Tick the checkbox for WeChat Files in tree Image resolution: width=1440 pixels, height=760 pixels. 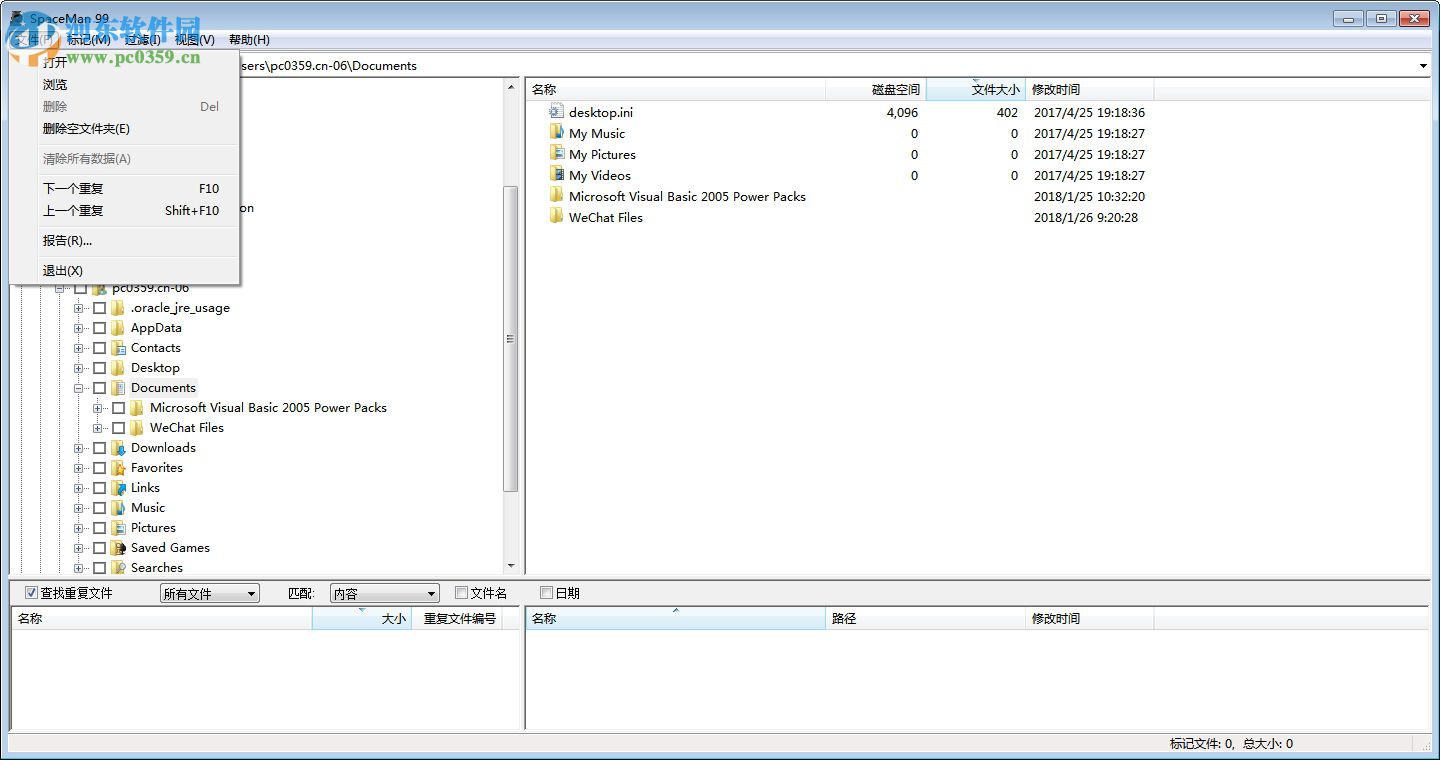tap(118, 428)
